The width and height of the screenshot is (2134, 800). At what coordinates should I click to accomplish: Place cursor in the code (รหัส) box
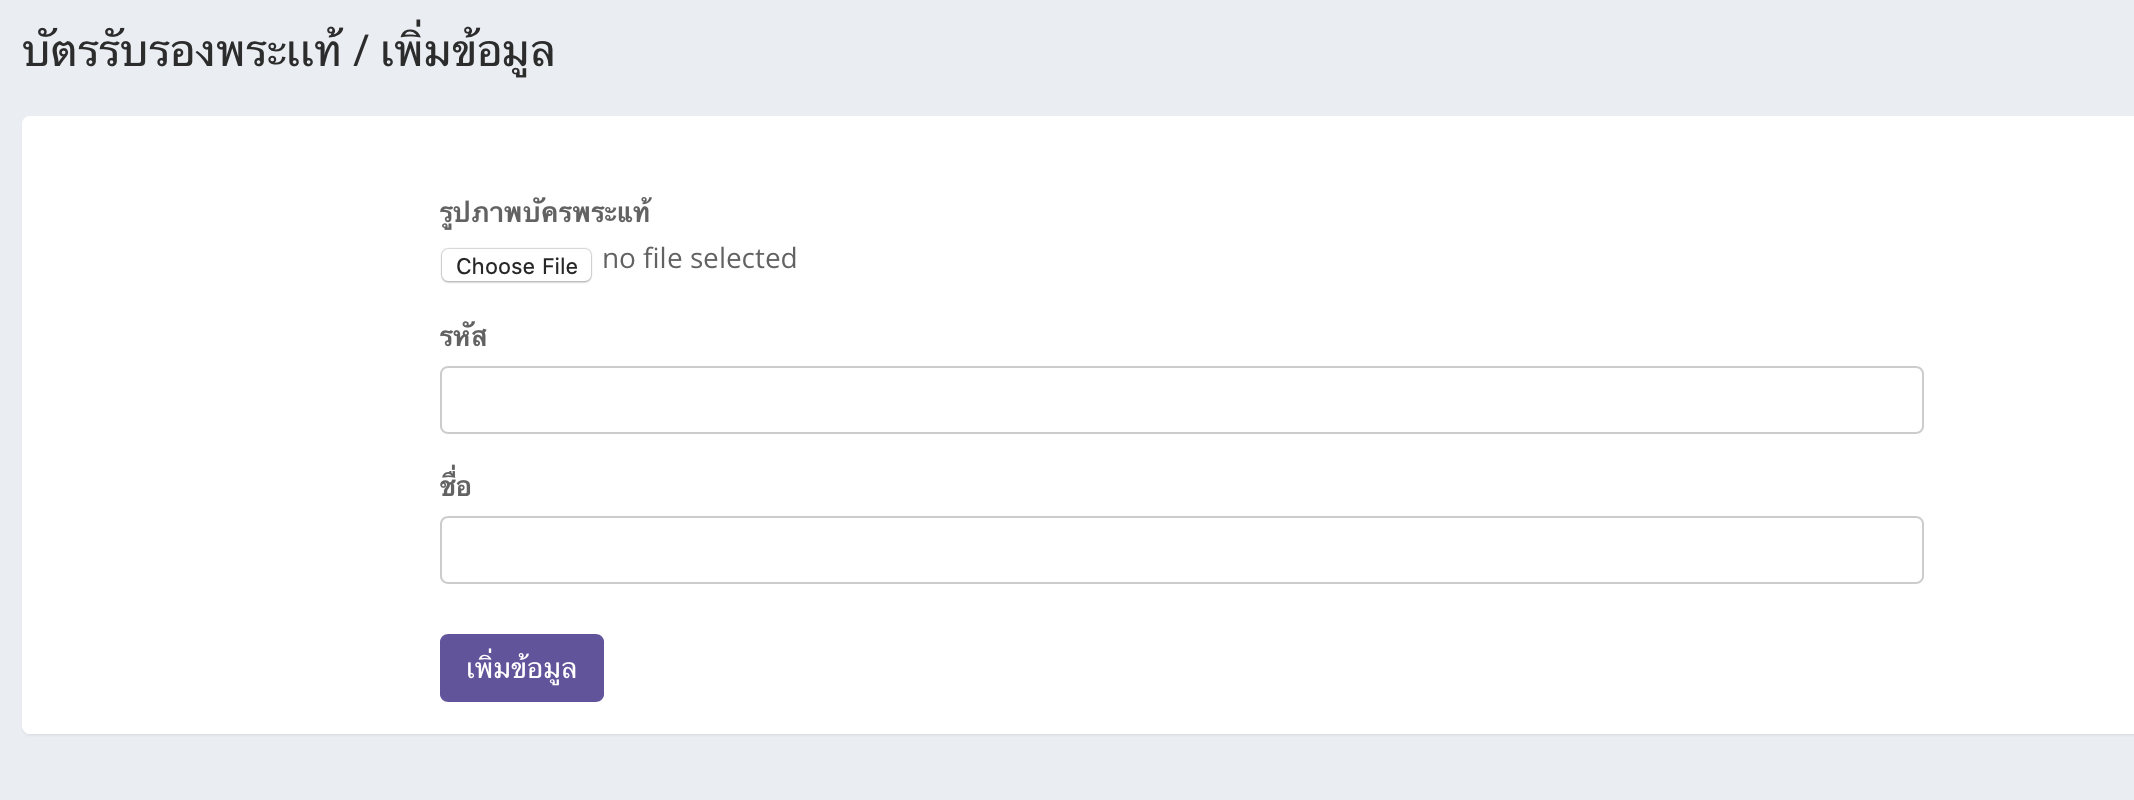[1181, 400]
